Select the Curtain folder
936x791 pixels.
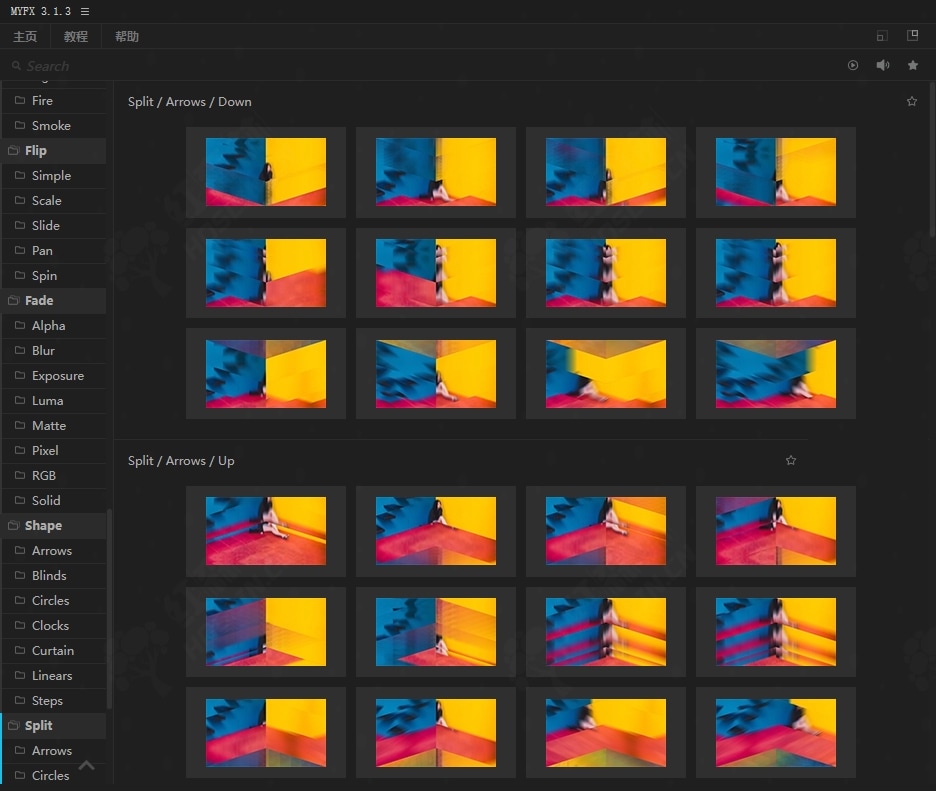click(54, 651)
